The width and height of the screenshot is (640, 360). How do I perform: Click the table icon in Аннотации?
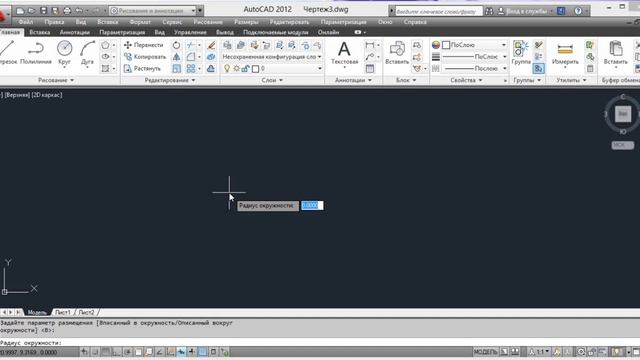click(x=370, y=69)
